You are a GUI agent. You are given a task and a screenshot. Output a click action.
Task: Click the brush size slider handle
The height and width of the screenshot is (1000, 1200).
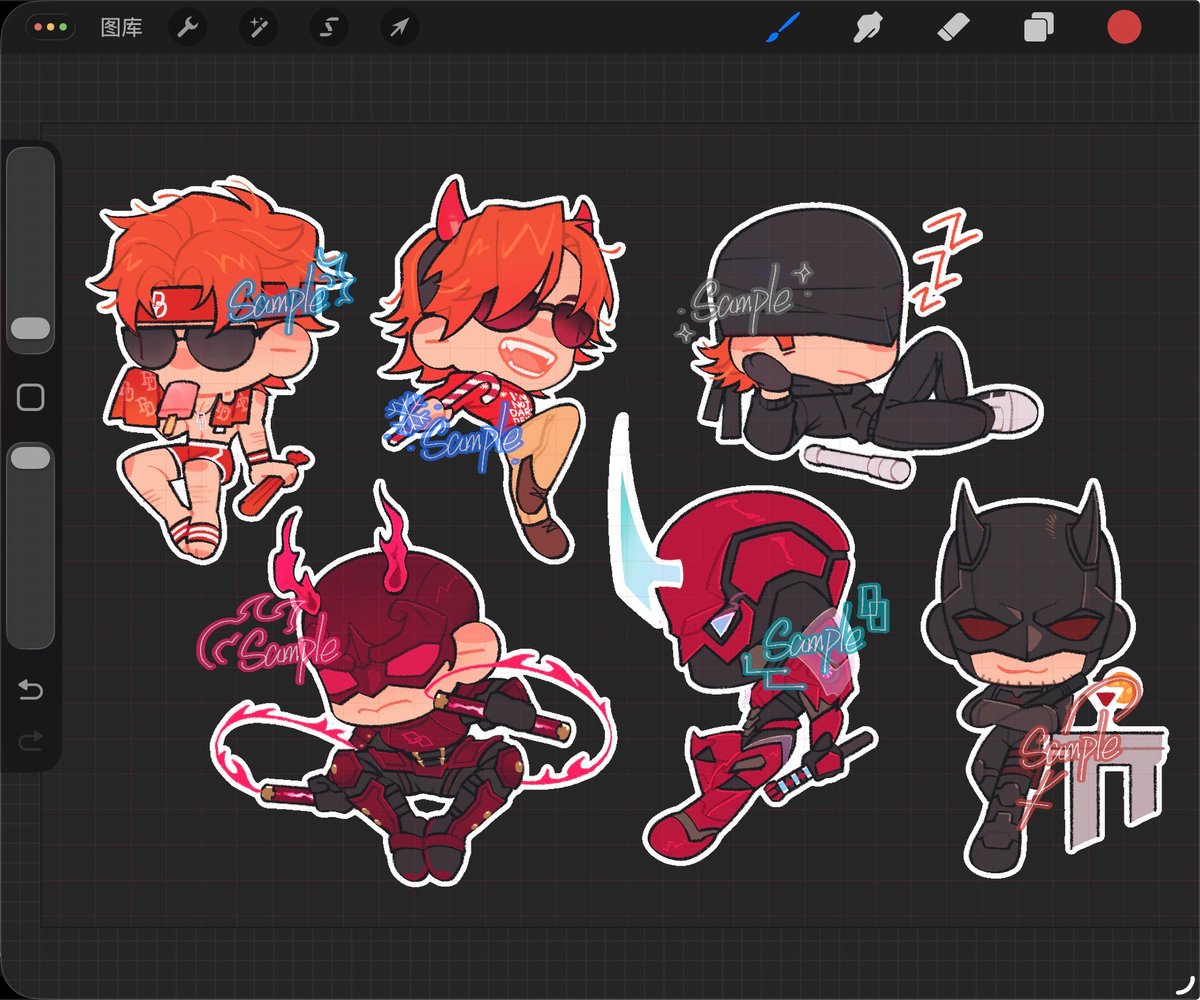(x=31, y=330)
